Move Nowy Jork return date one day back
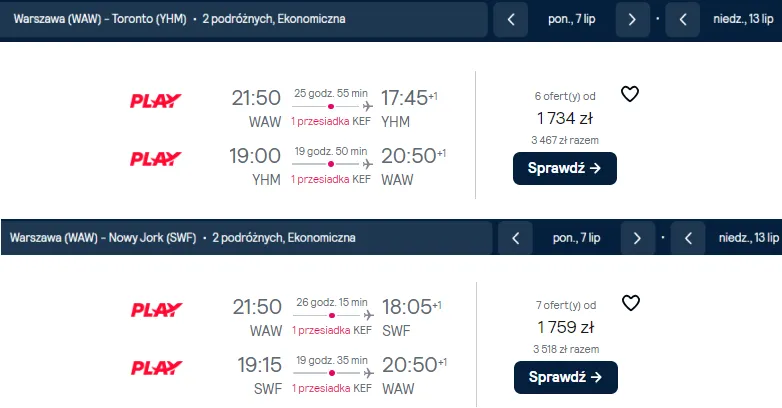The image size is (782, 408). coord(688,238)
